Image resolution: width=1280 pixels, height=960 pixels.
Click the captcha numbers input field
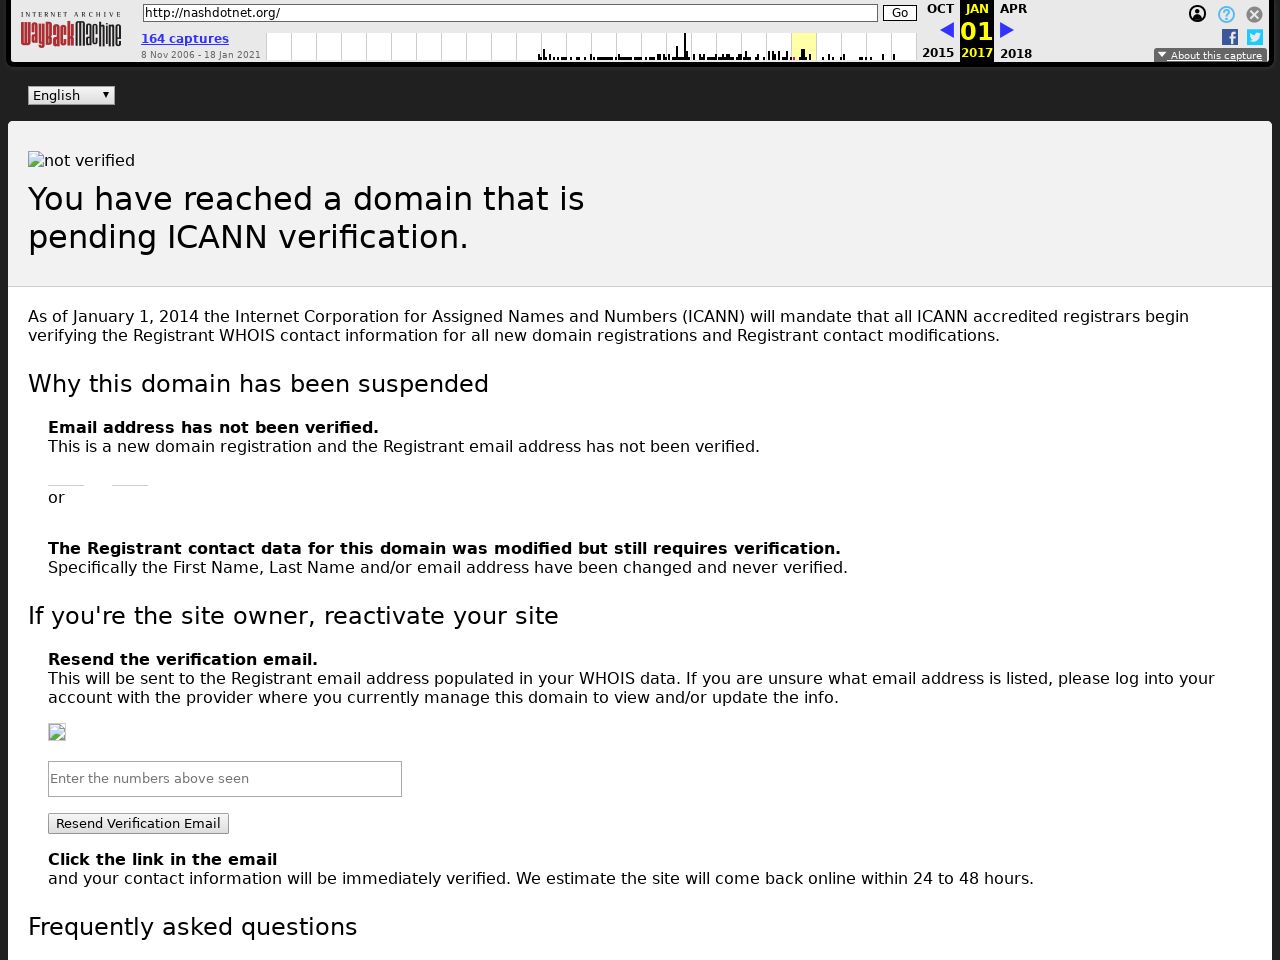pyautogui.click(x=225, y=779)
